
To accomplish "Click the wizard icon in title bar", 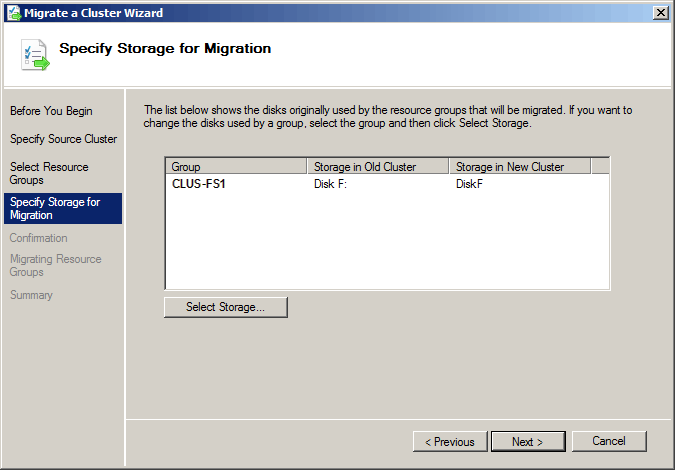I will 14,12.
